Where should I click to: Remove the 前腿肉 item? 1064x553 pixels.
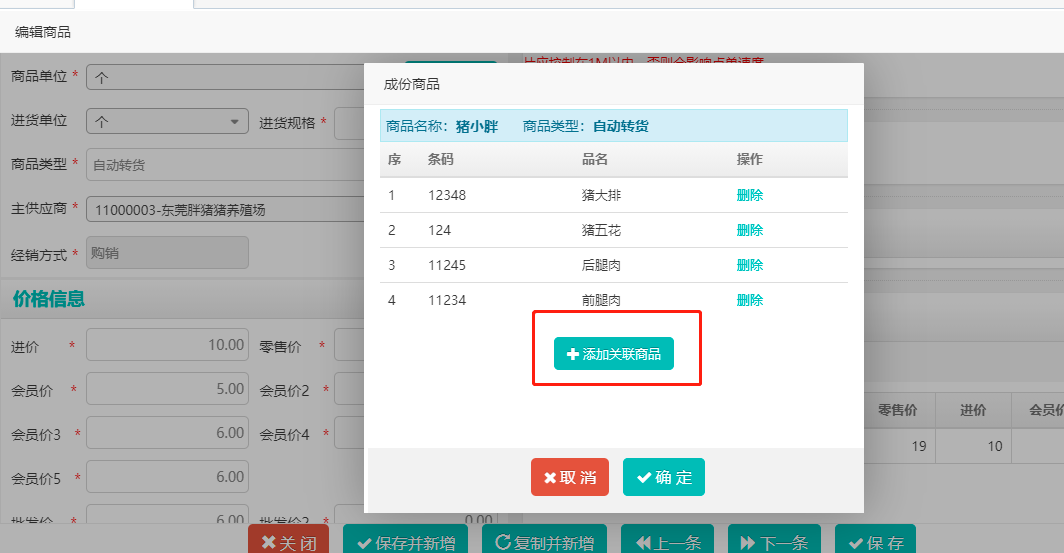749,300
